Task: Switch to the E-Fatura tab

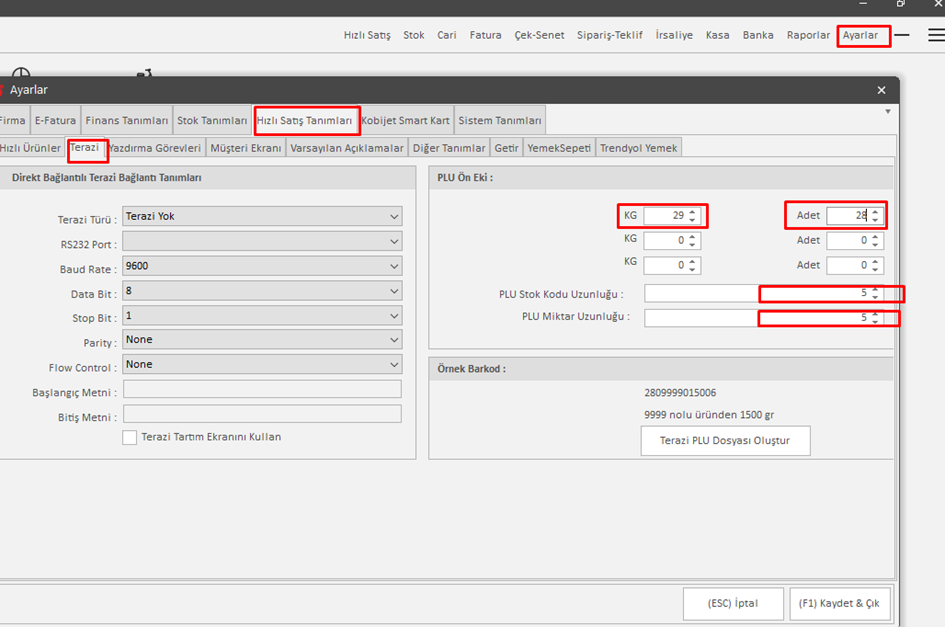Action: 55,120
